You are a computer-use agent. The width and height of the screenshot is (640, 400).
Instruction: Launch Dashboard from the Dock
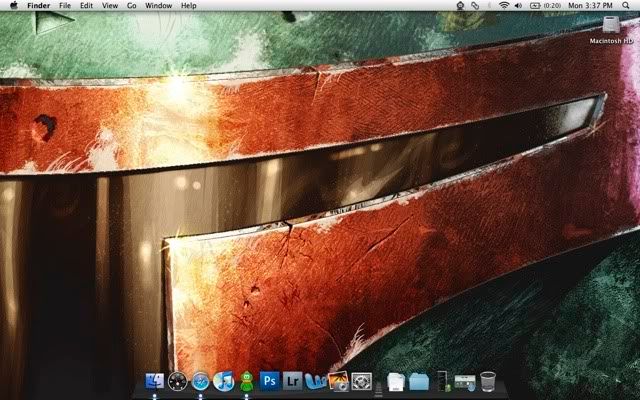tap(178, 381)
